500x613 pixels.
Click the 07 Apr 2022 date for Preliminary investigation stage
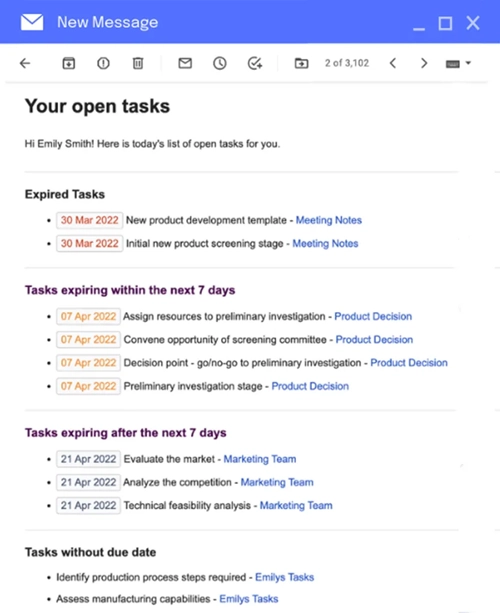click(88, 386)
